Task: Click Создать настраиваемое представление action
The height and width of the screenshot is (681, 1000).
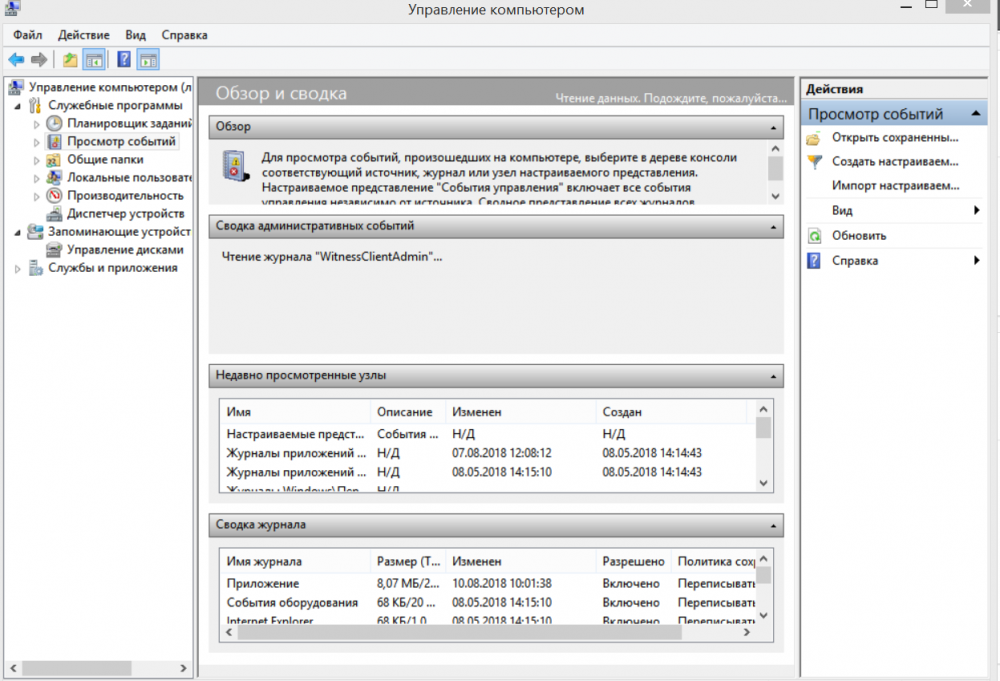Action: click(894, 161)
